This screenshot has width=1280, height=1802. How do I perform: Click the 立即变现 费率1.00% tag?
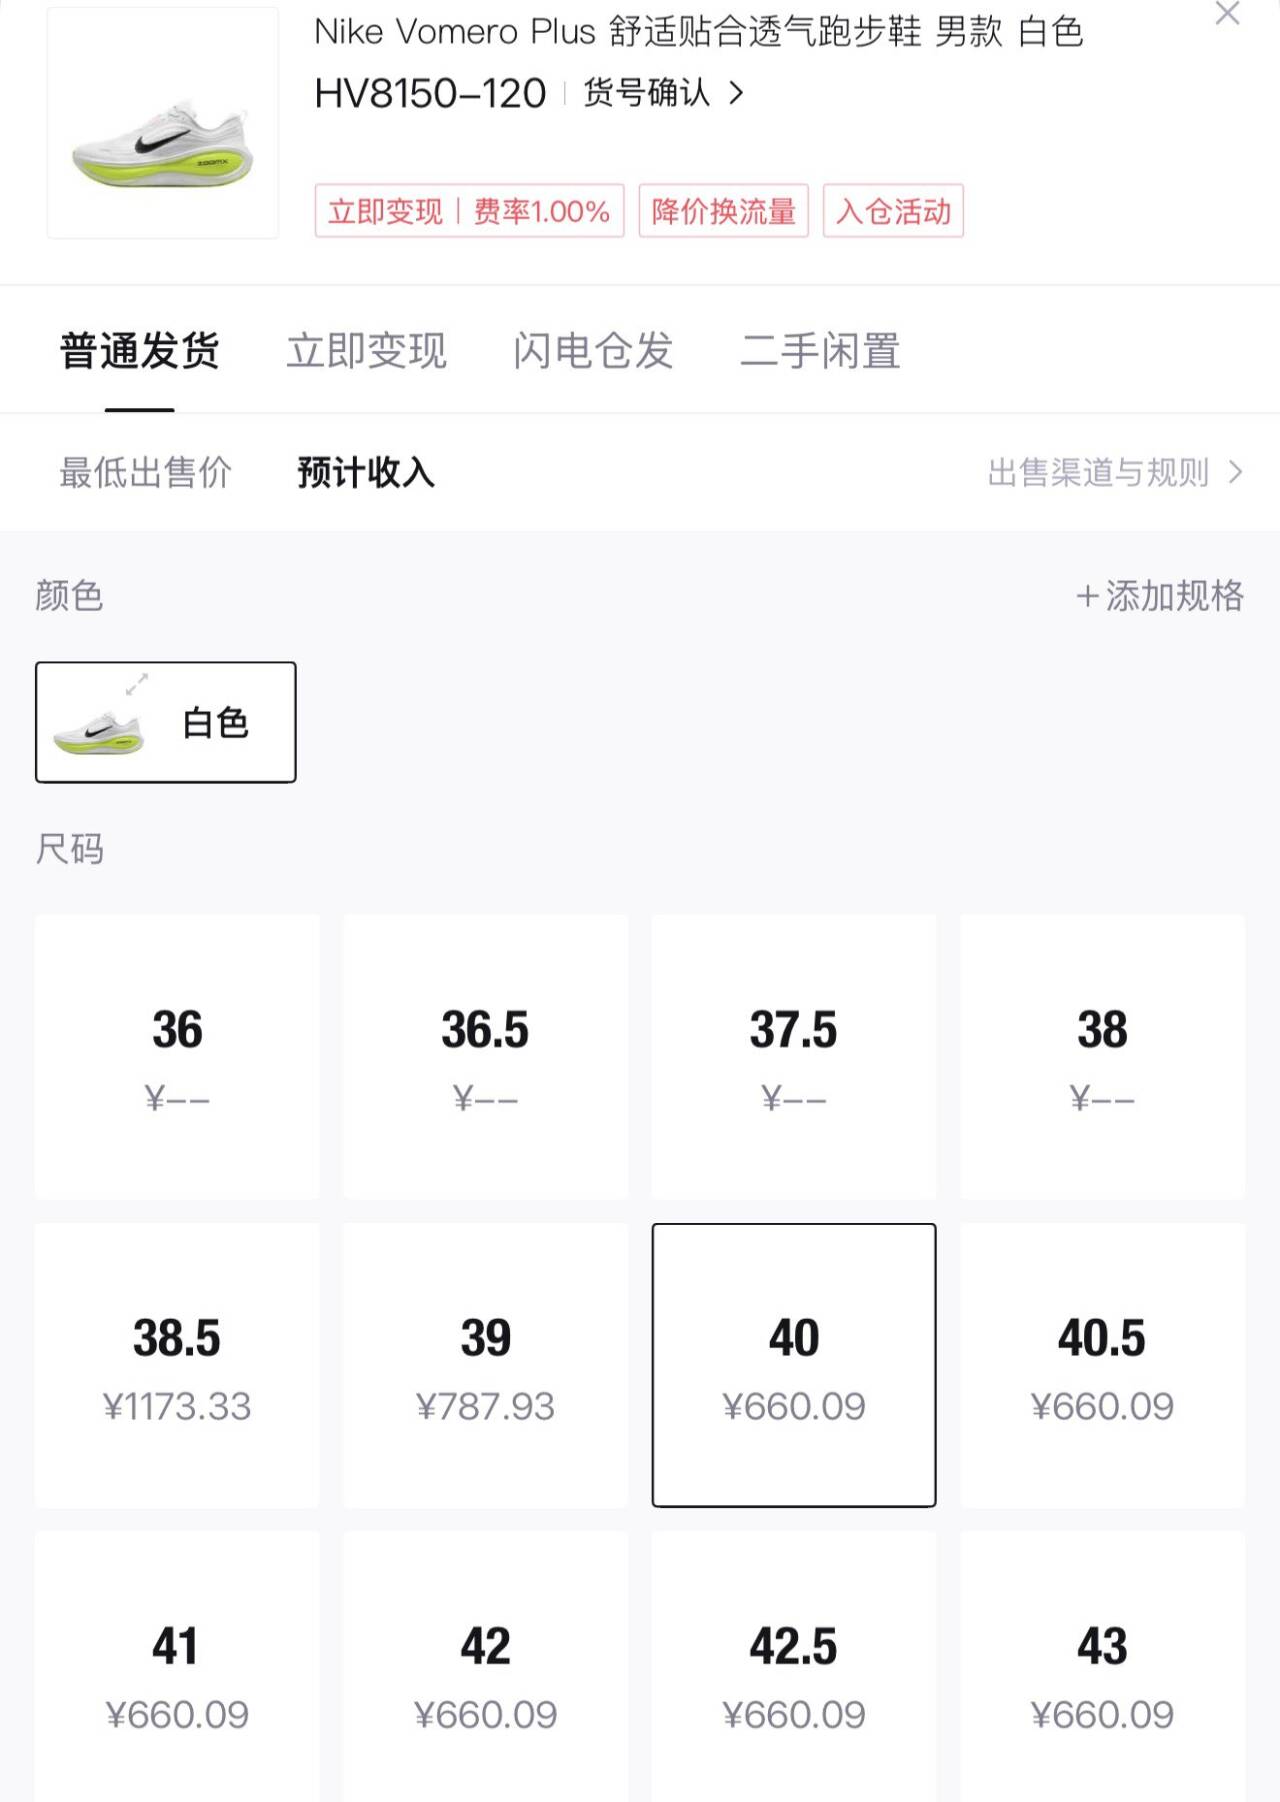[469, 211]
